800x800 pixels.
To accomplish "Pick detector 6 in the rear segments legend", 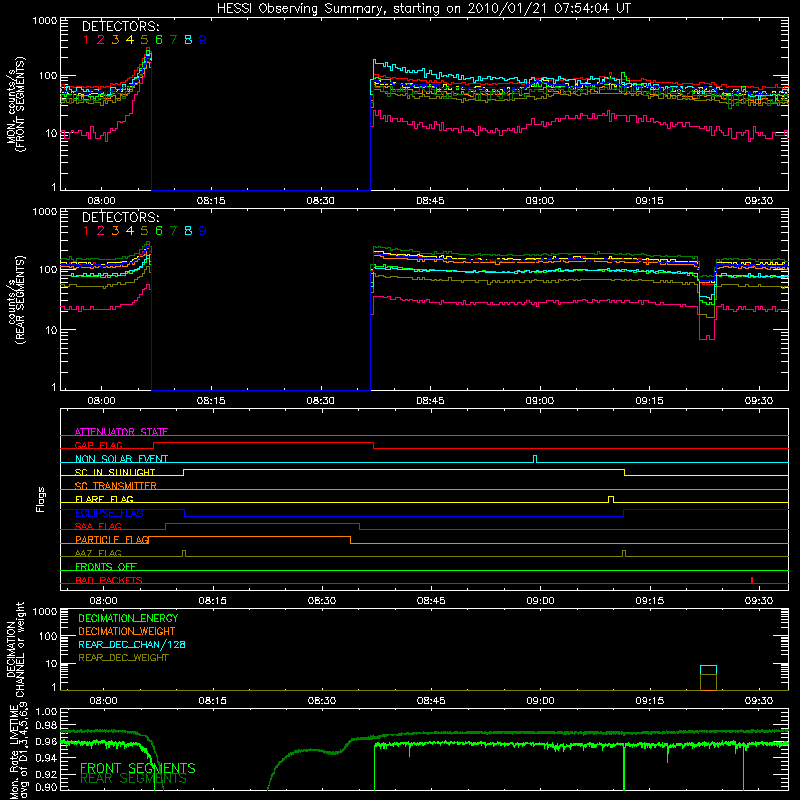I will click(x=159, y=231).
